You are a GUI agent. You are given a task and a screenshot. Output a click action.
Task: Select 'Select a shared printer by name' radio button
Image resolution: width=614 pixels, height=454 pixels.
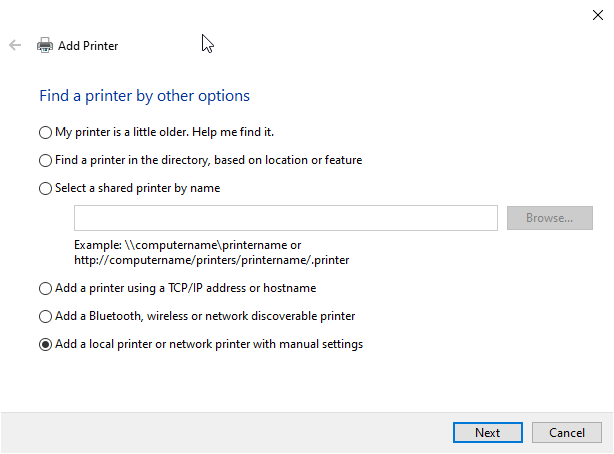45,188
